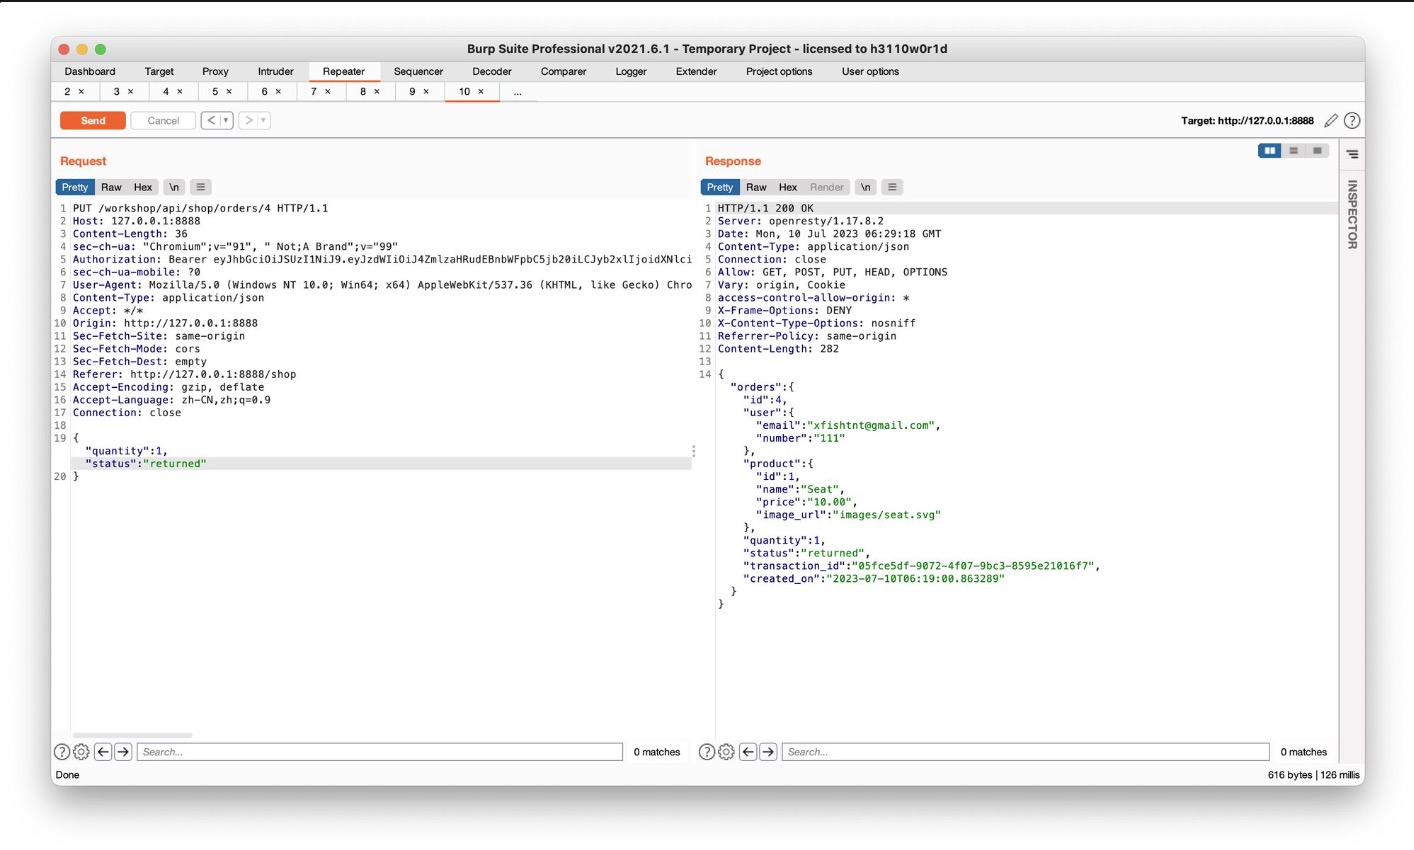Switch to combined tab layout view
This screenshot has height=850, width=1414.
point(1317,151)
